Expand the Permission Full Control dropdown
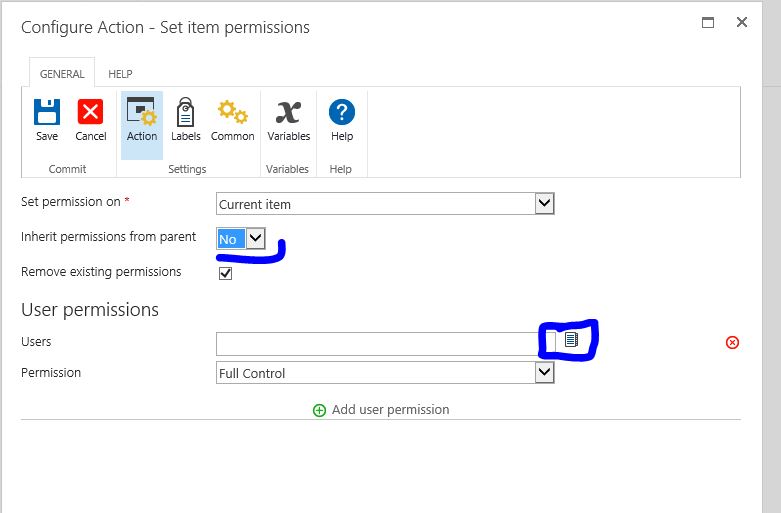The height and width of the screenshot is (513, 781). [x=544, y=373]
